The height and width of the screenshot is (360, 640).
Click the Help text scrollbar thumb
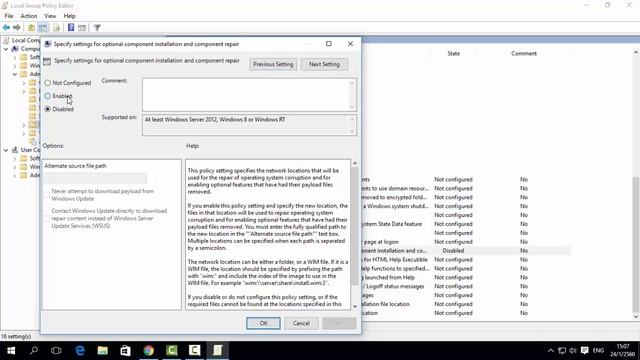[x=355, y=227]
